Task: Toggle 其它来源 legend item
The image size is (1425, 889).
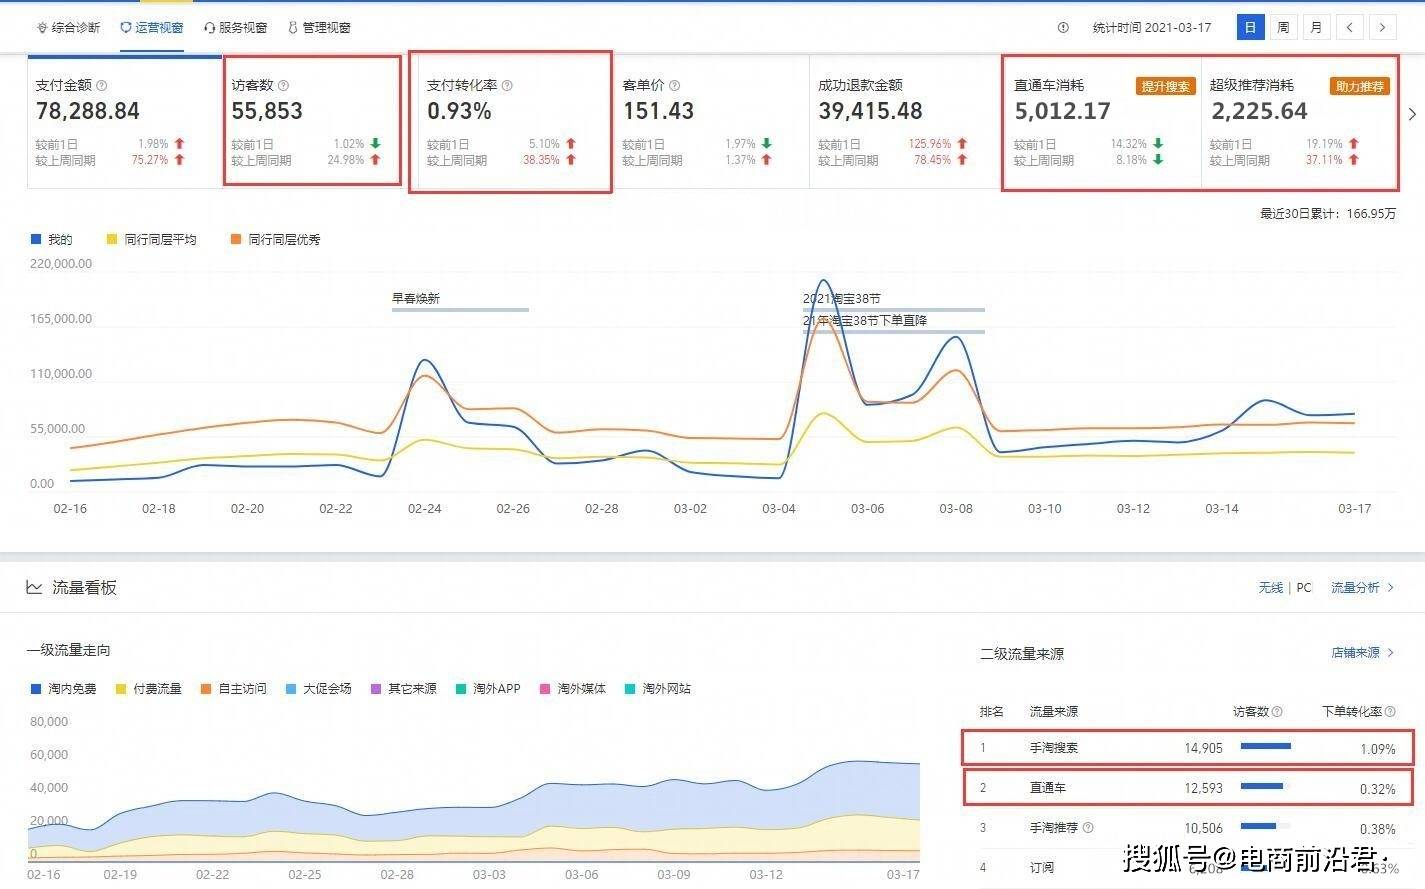Action: pyautogui.click(x=404, y=689)
